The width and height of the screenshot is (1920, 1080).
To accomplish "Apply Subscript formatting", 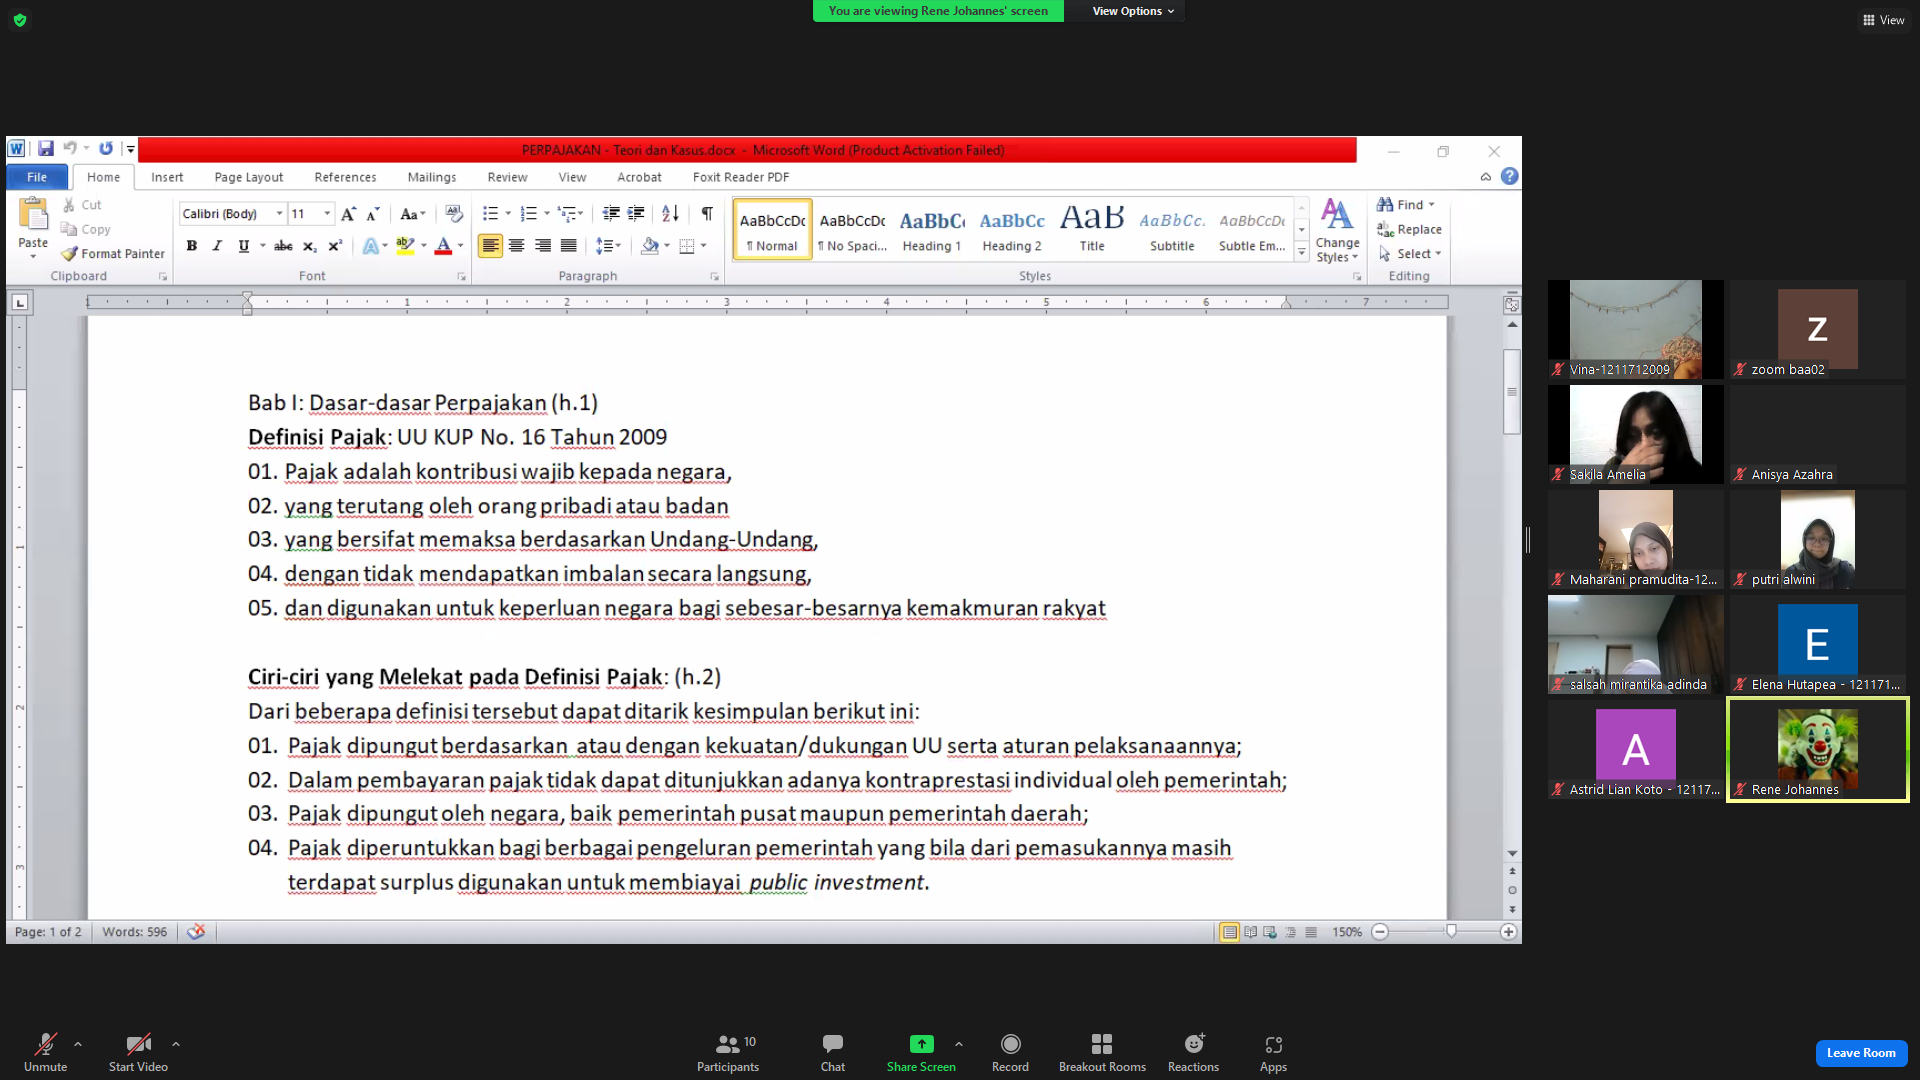I will [x=310, y=246].
